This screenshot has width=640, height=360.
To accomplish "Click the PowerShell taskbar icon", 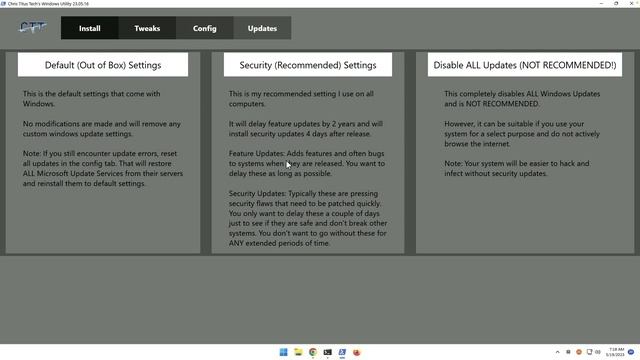I will pos(342,352).
